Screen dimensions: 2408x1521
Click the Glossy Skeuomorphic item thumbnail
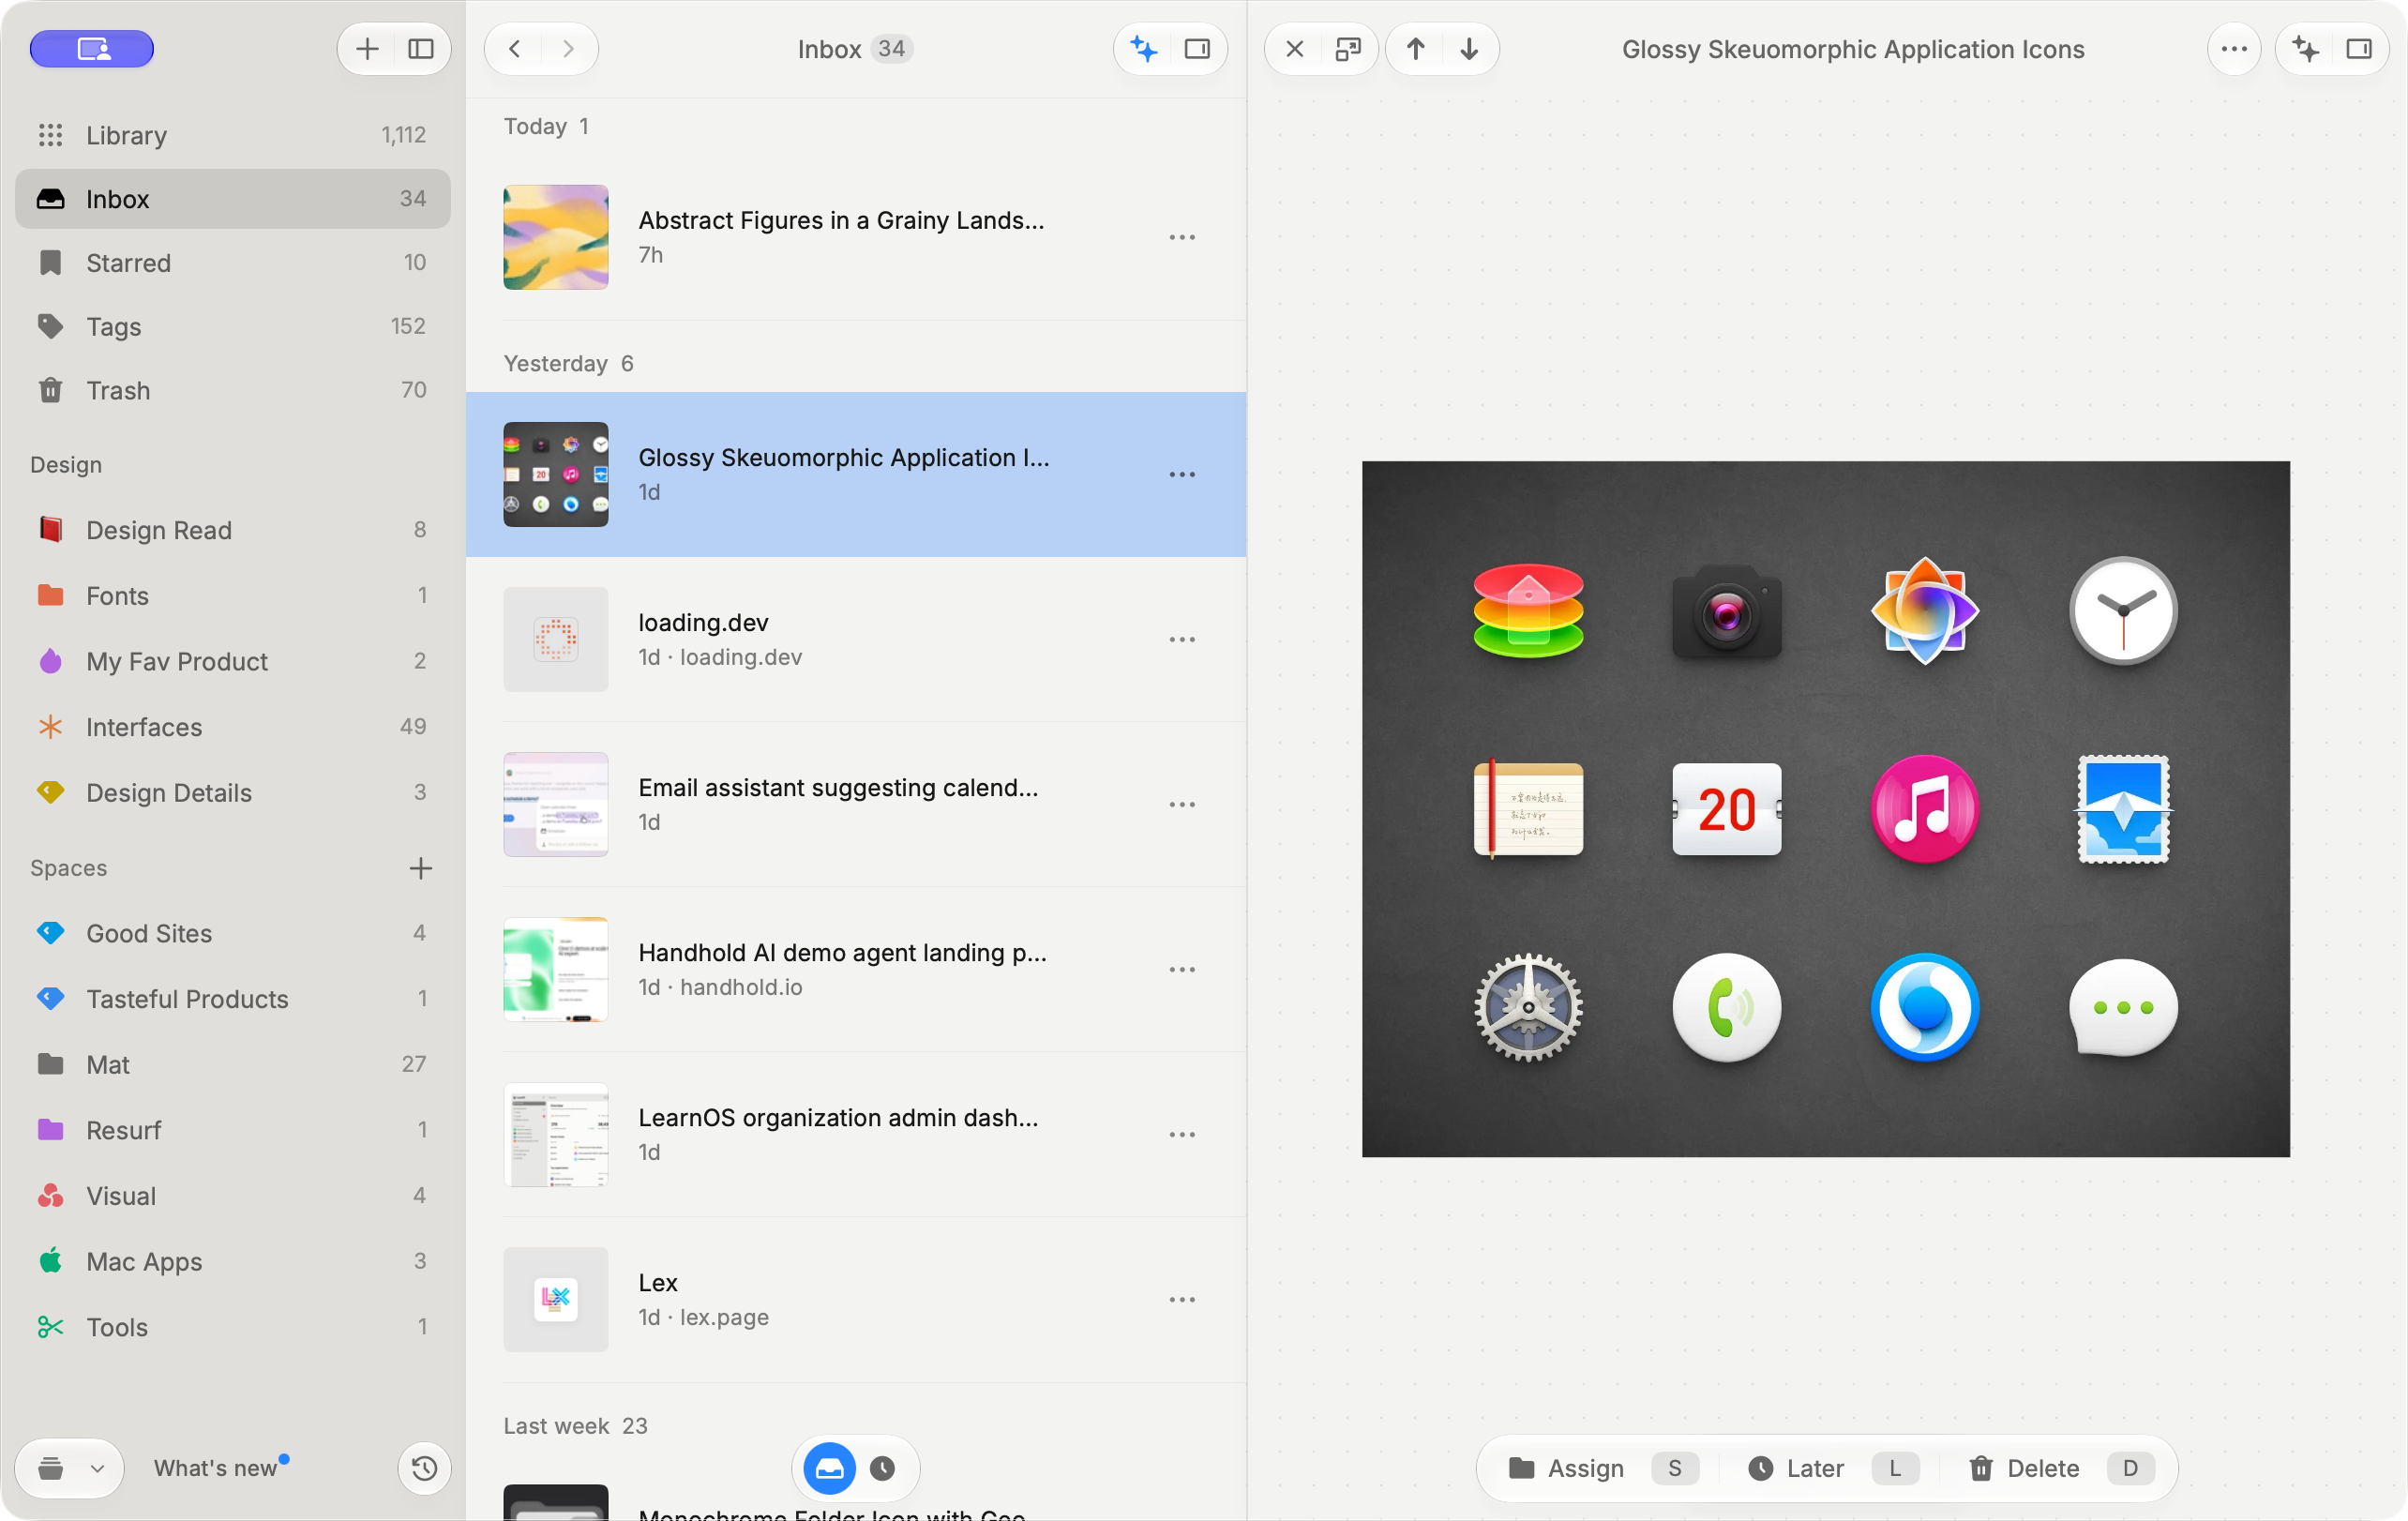pyautogui.click(x=555, y=474)
